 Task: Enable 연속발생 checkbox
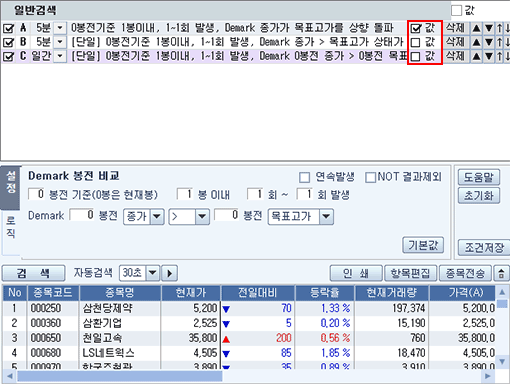(304, 177)
